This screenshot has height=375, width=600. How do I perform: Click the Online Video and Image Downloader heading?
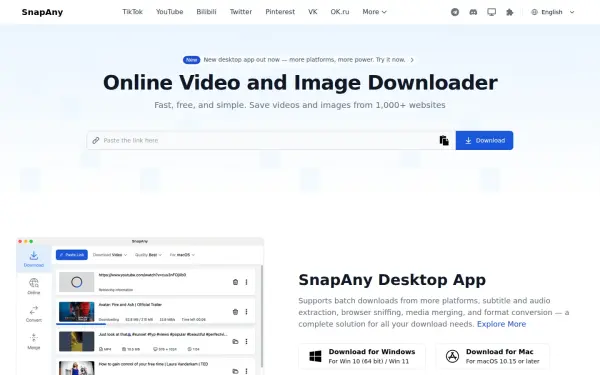tap(300, 83)
